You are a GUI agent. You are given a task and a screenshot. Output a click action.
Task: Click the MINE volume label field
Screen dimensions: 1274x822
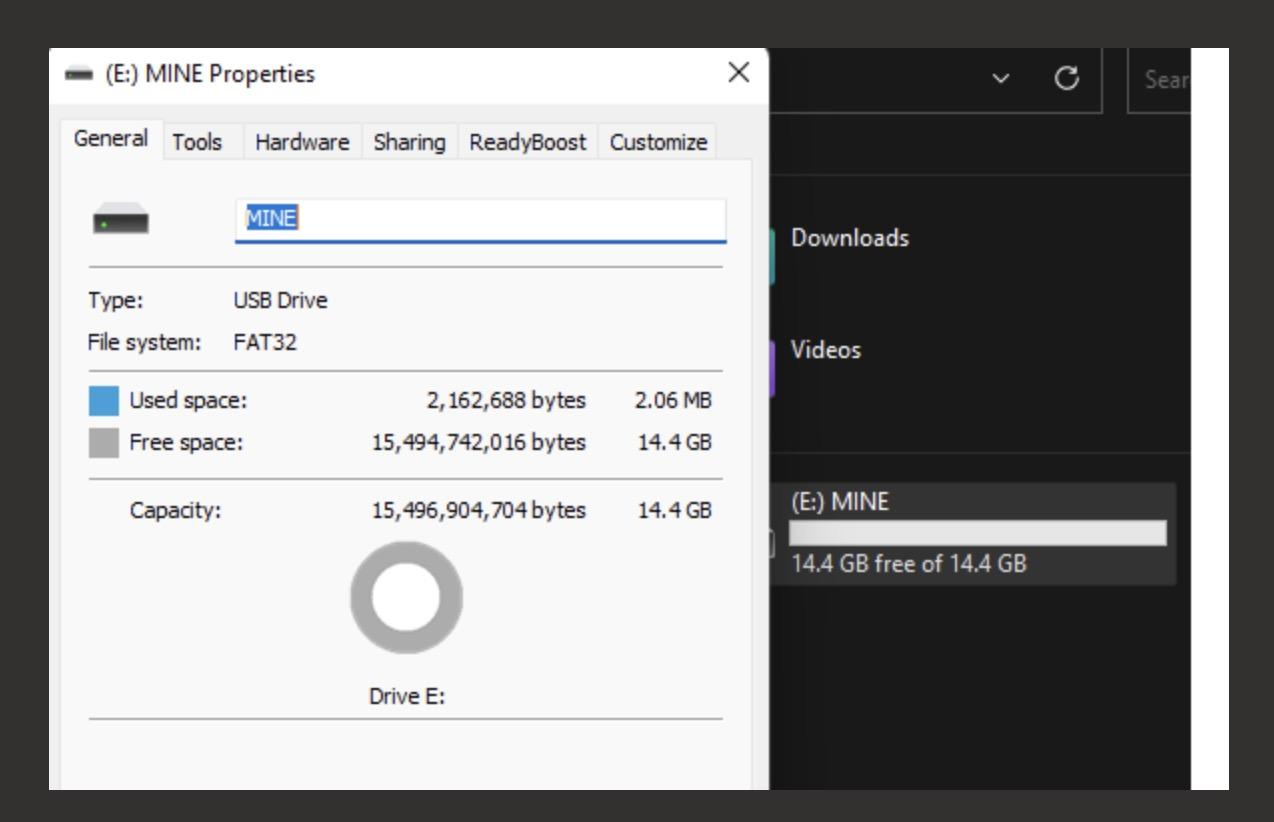(480, 220)
